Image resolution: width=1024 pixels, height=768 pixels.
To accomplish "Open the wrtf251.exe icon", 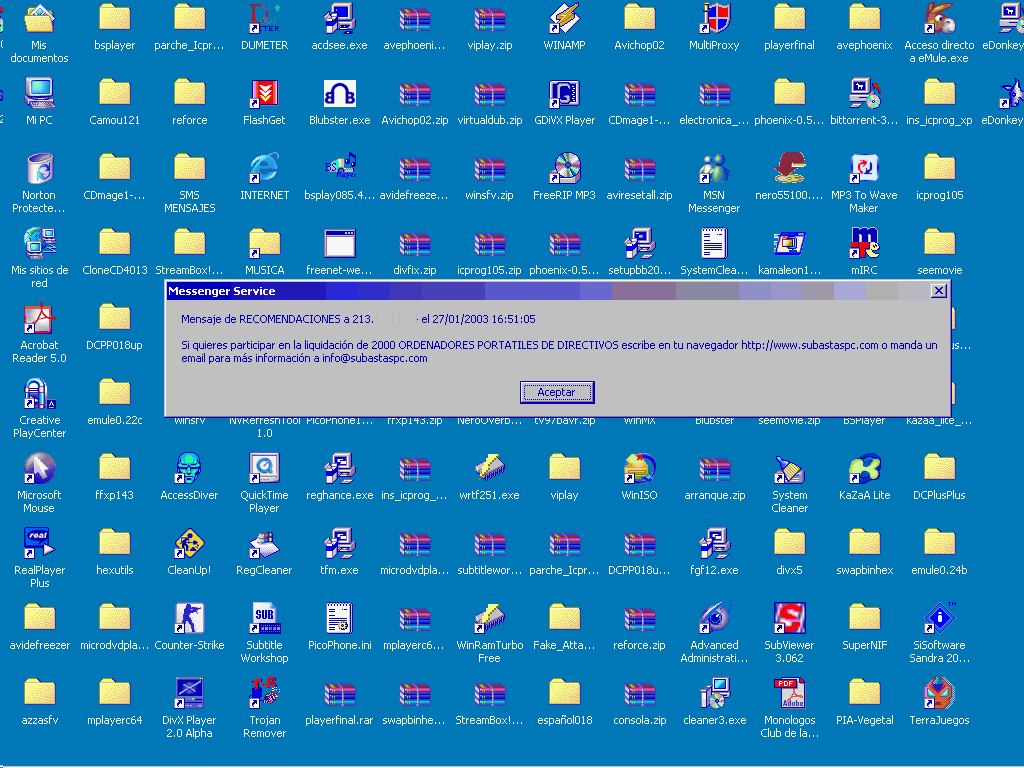I will [489, 469].
